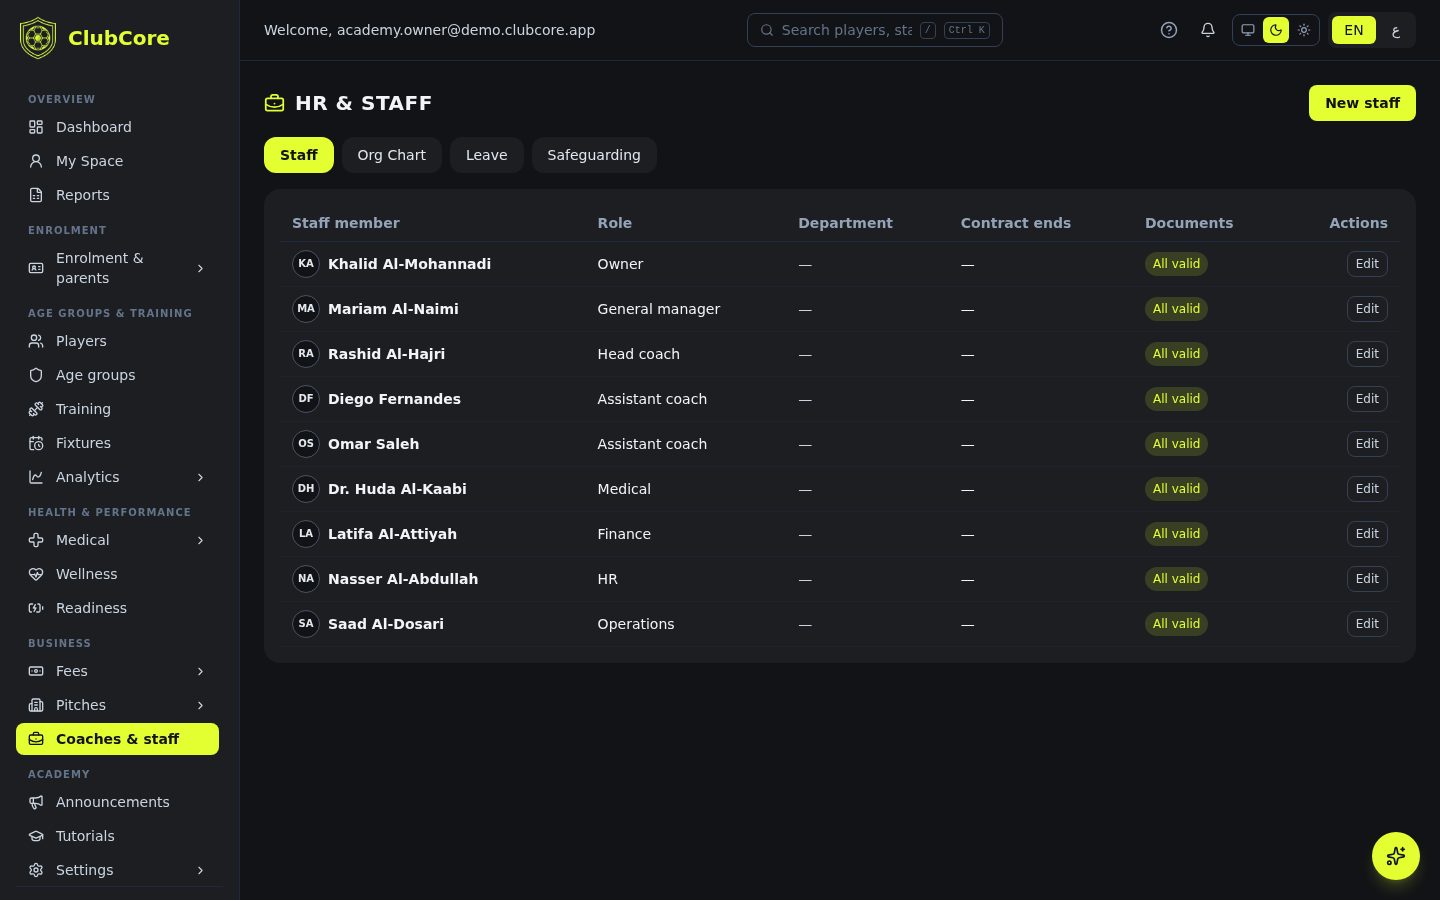Viewport: 1440px width, 900px height.
Task: Click the Readiness icon in sidebar
Action: point(36,608)
